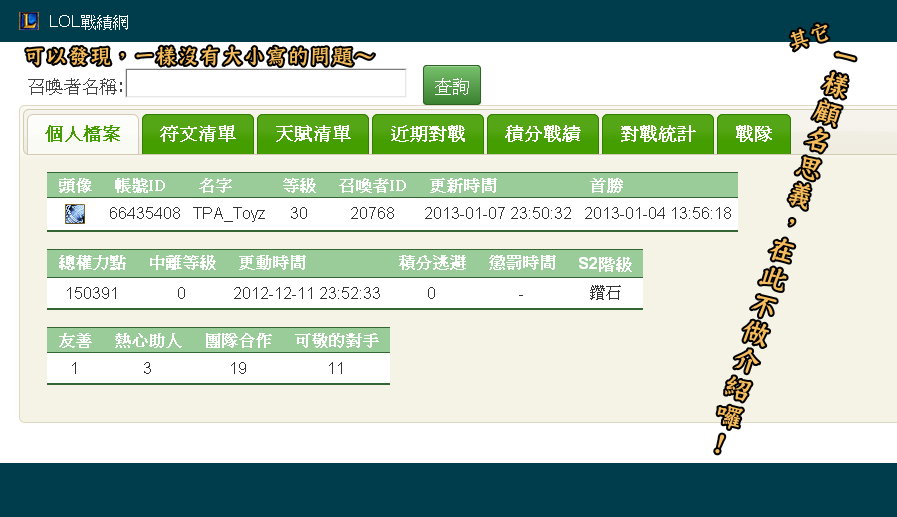Focus the 召喚者名稱 input field
Image resolution: width=897 pixels, height=517 pixels.
tap(266, 83)
